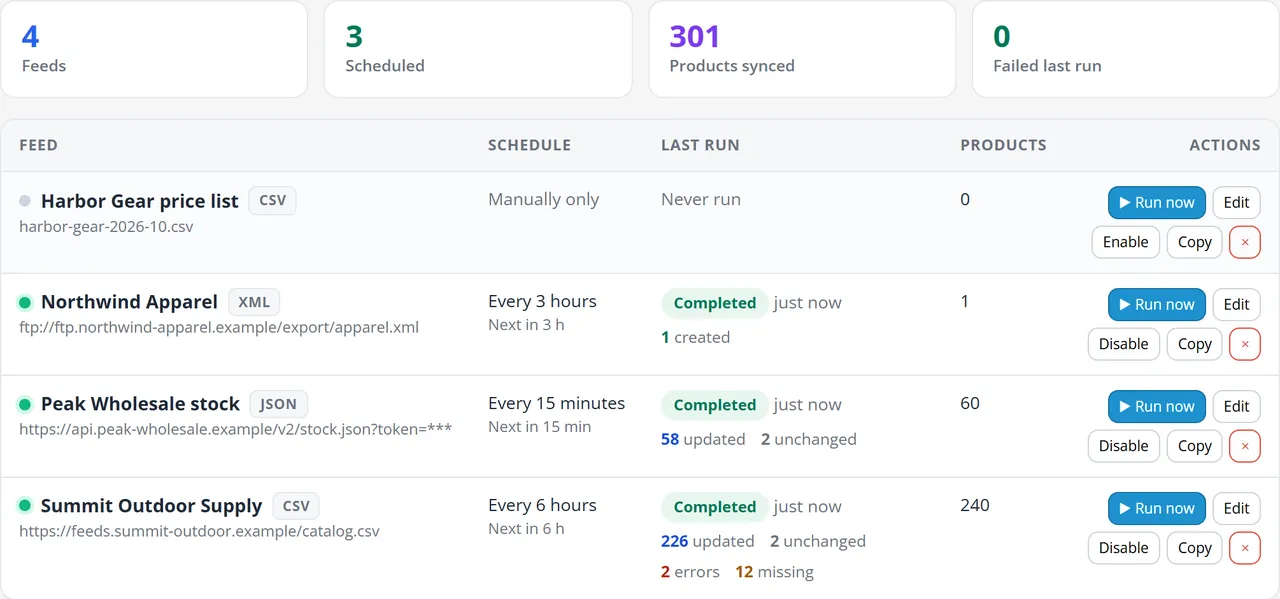Click the XML badge beside Northwind Apparel
The height and width of the screenshot is (599, 1280).
tap(254, 302)
